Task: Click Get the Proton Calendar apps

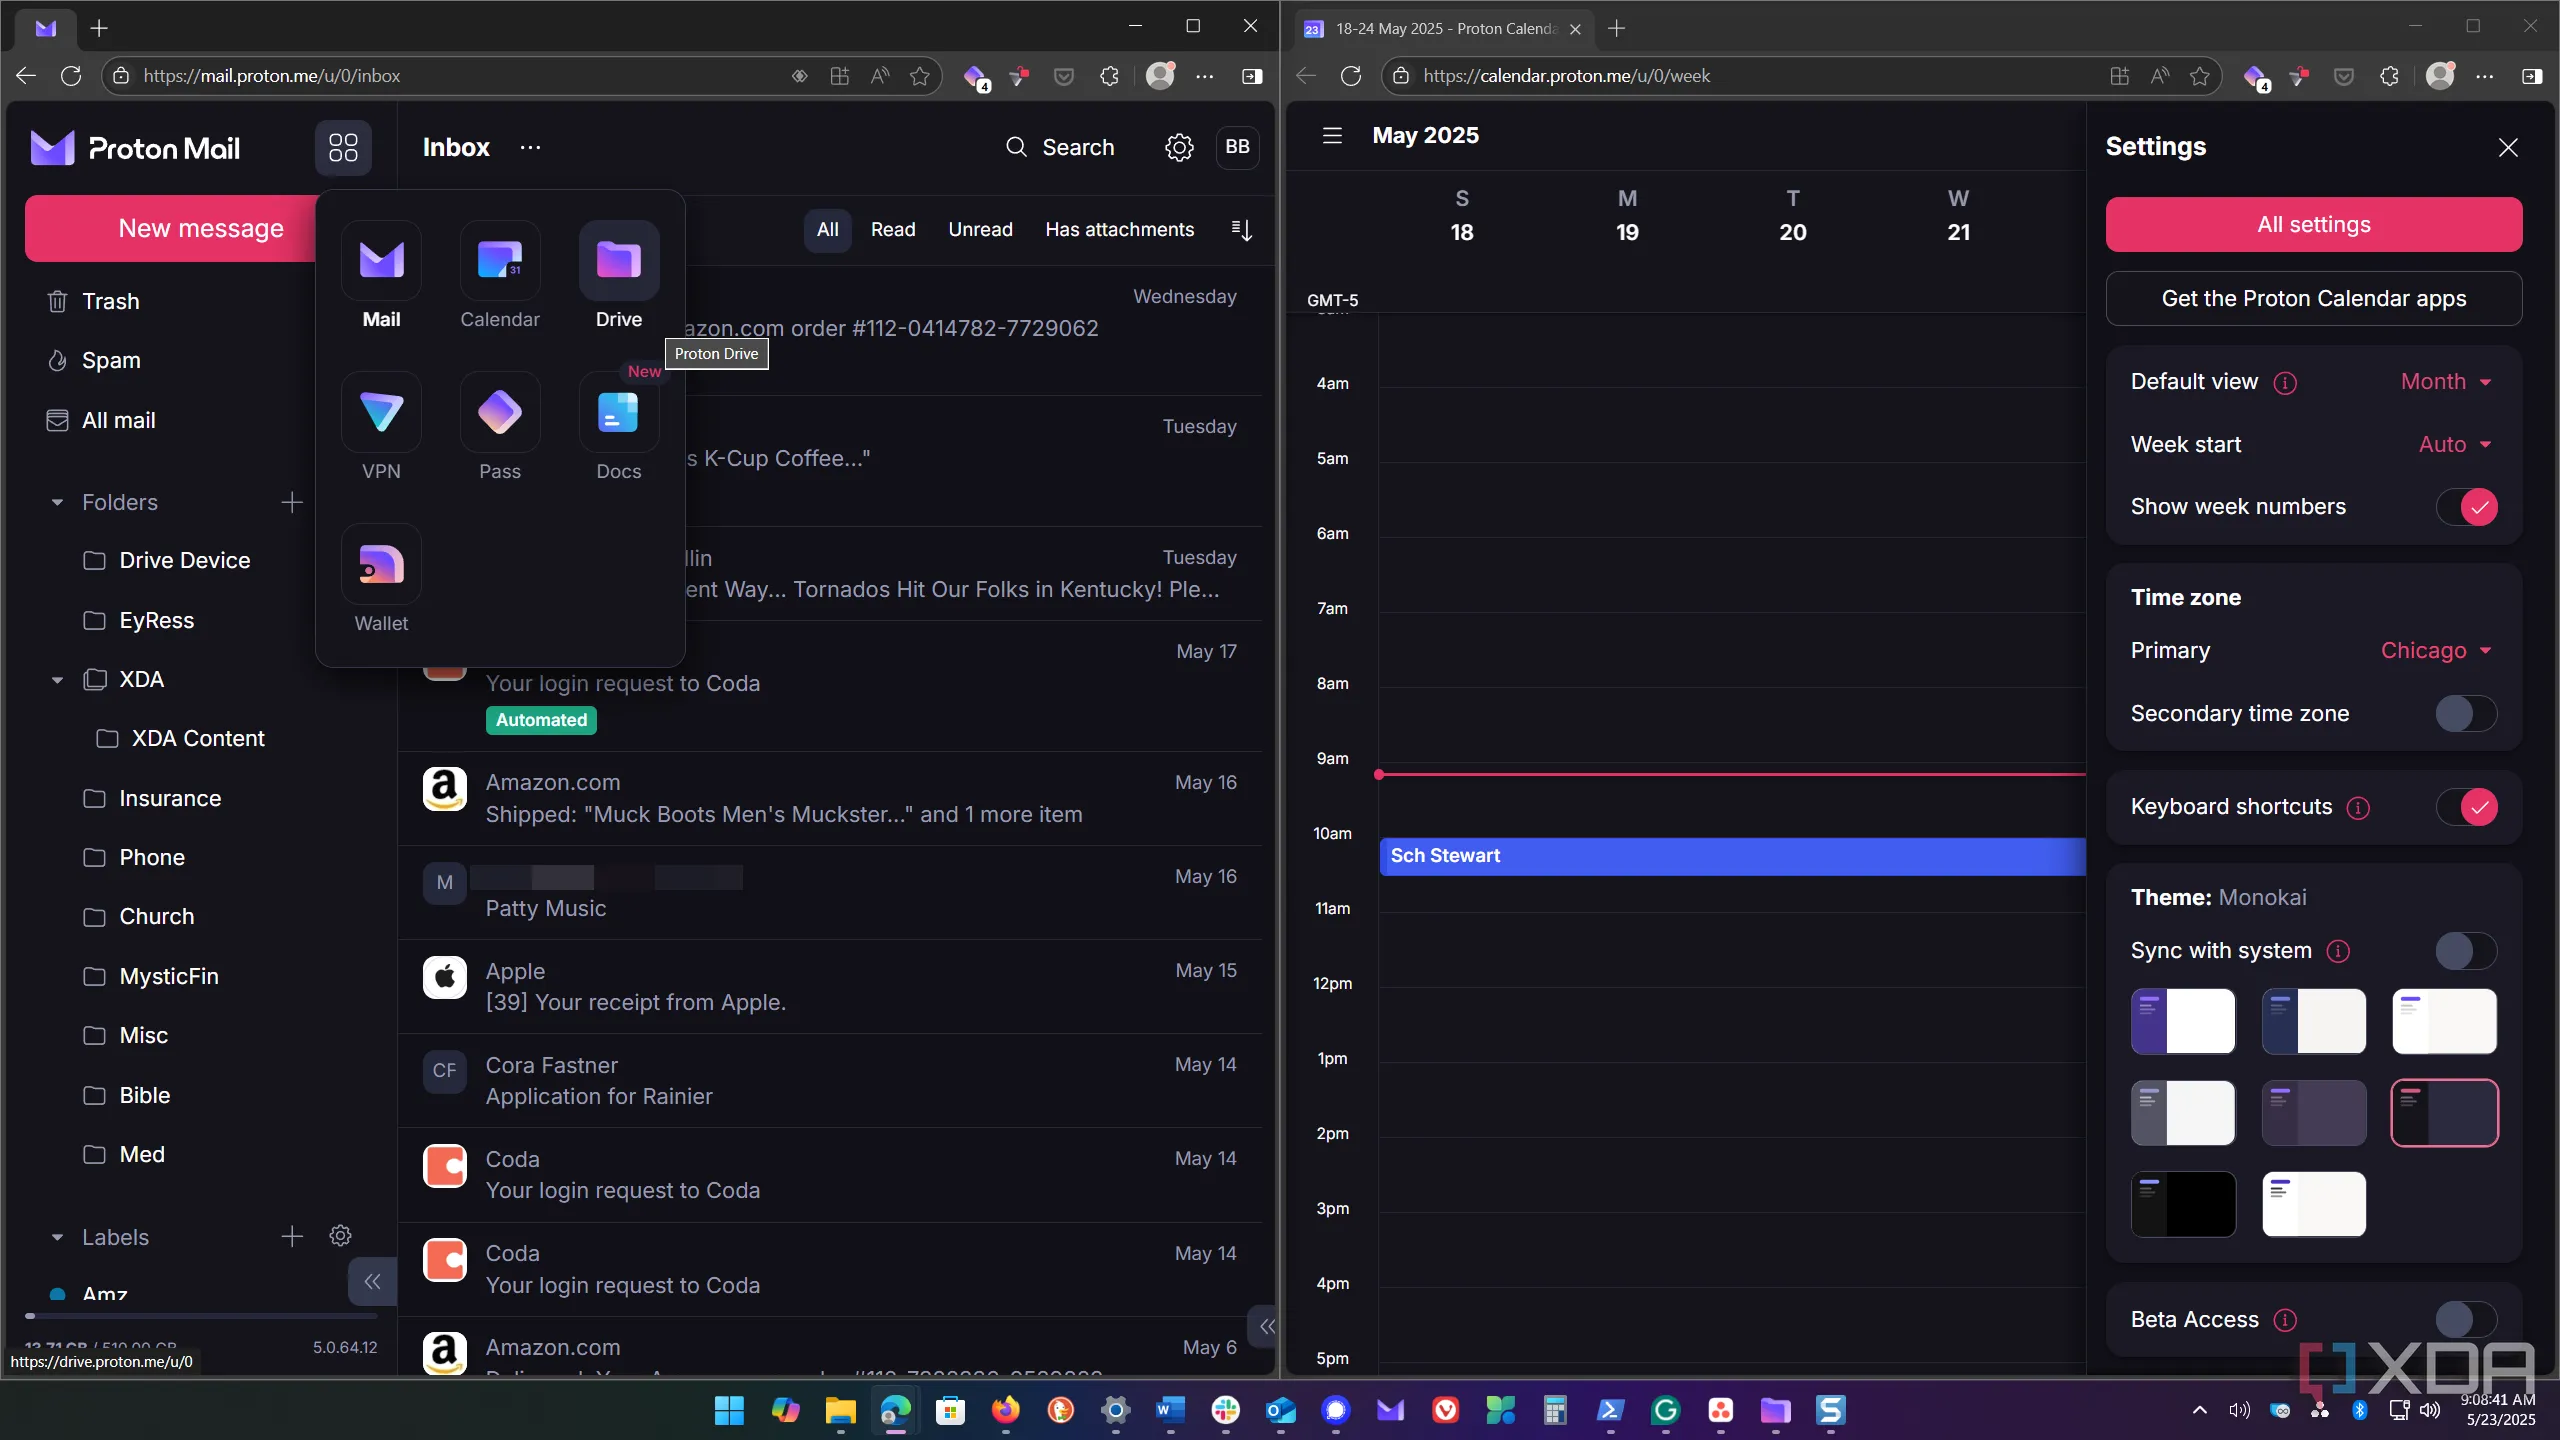Action: (2313, 299)
